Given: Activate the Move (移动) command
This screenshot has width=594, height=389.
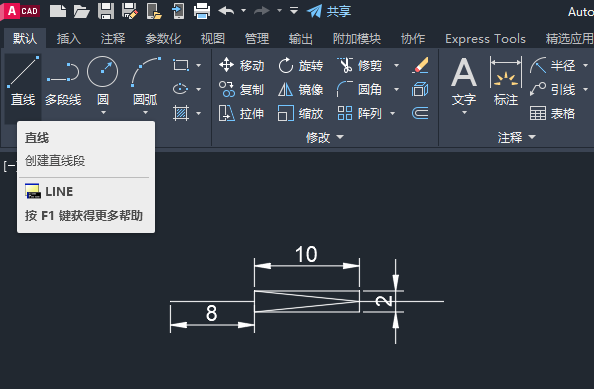Looking at the screenshot, I should pyautogui.click(x=241, y=66).
